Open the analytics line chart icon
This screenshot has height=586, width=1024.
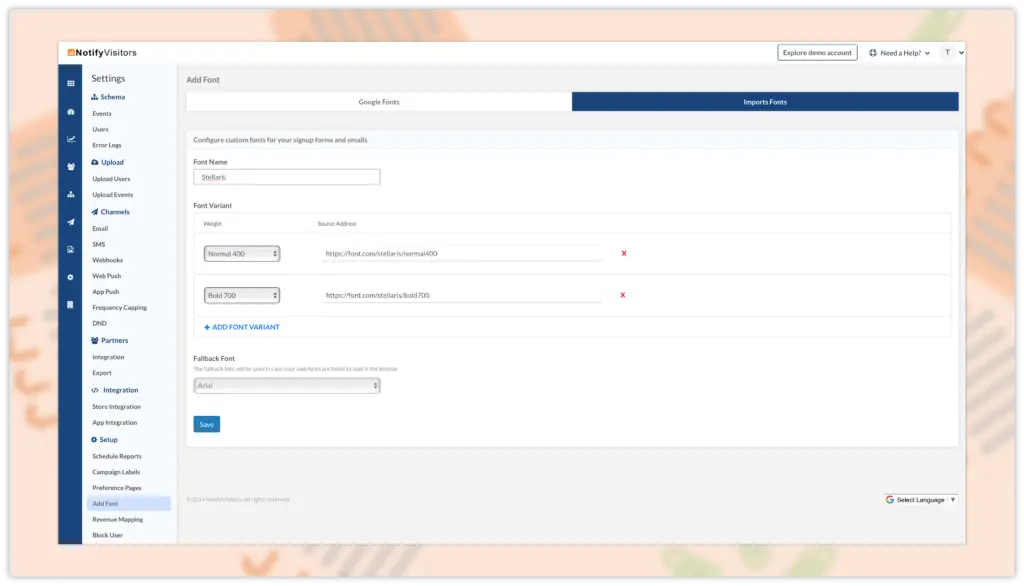pos(70,139)
